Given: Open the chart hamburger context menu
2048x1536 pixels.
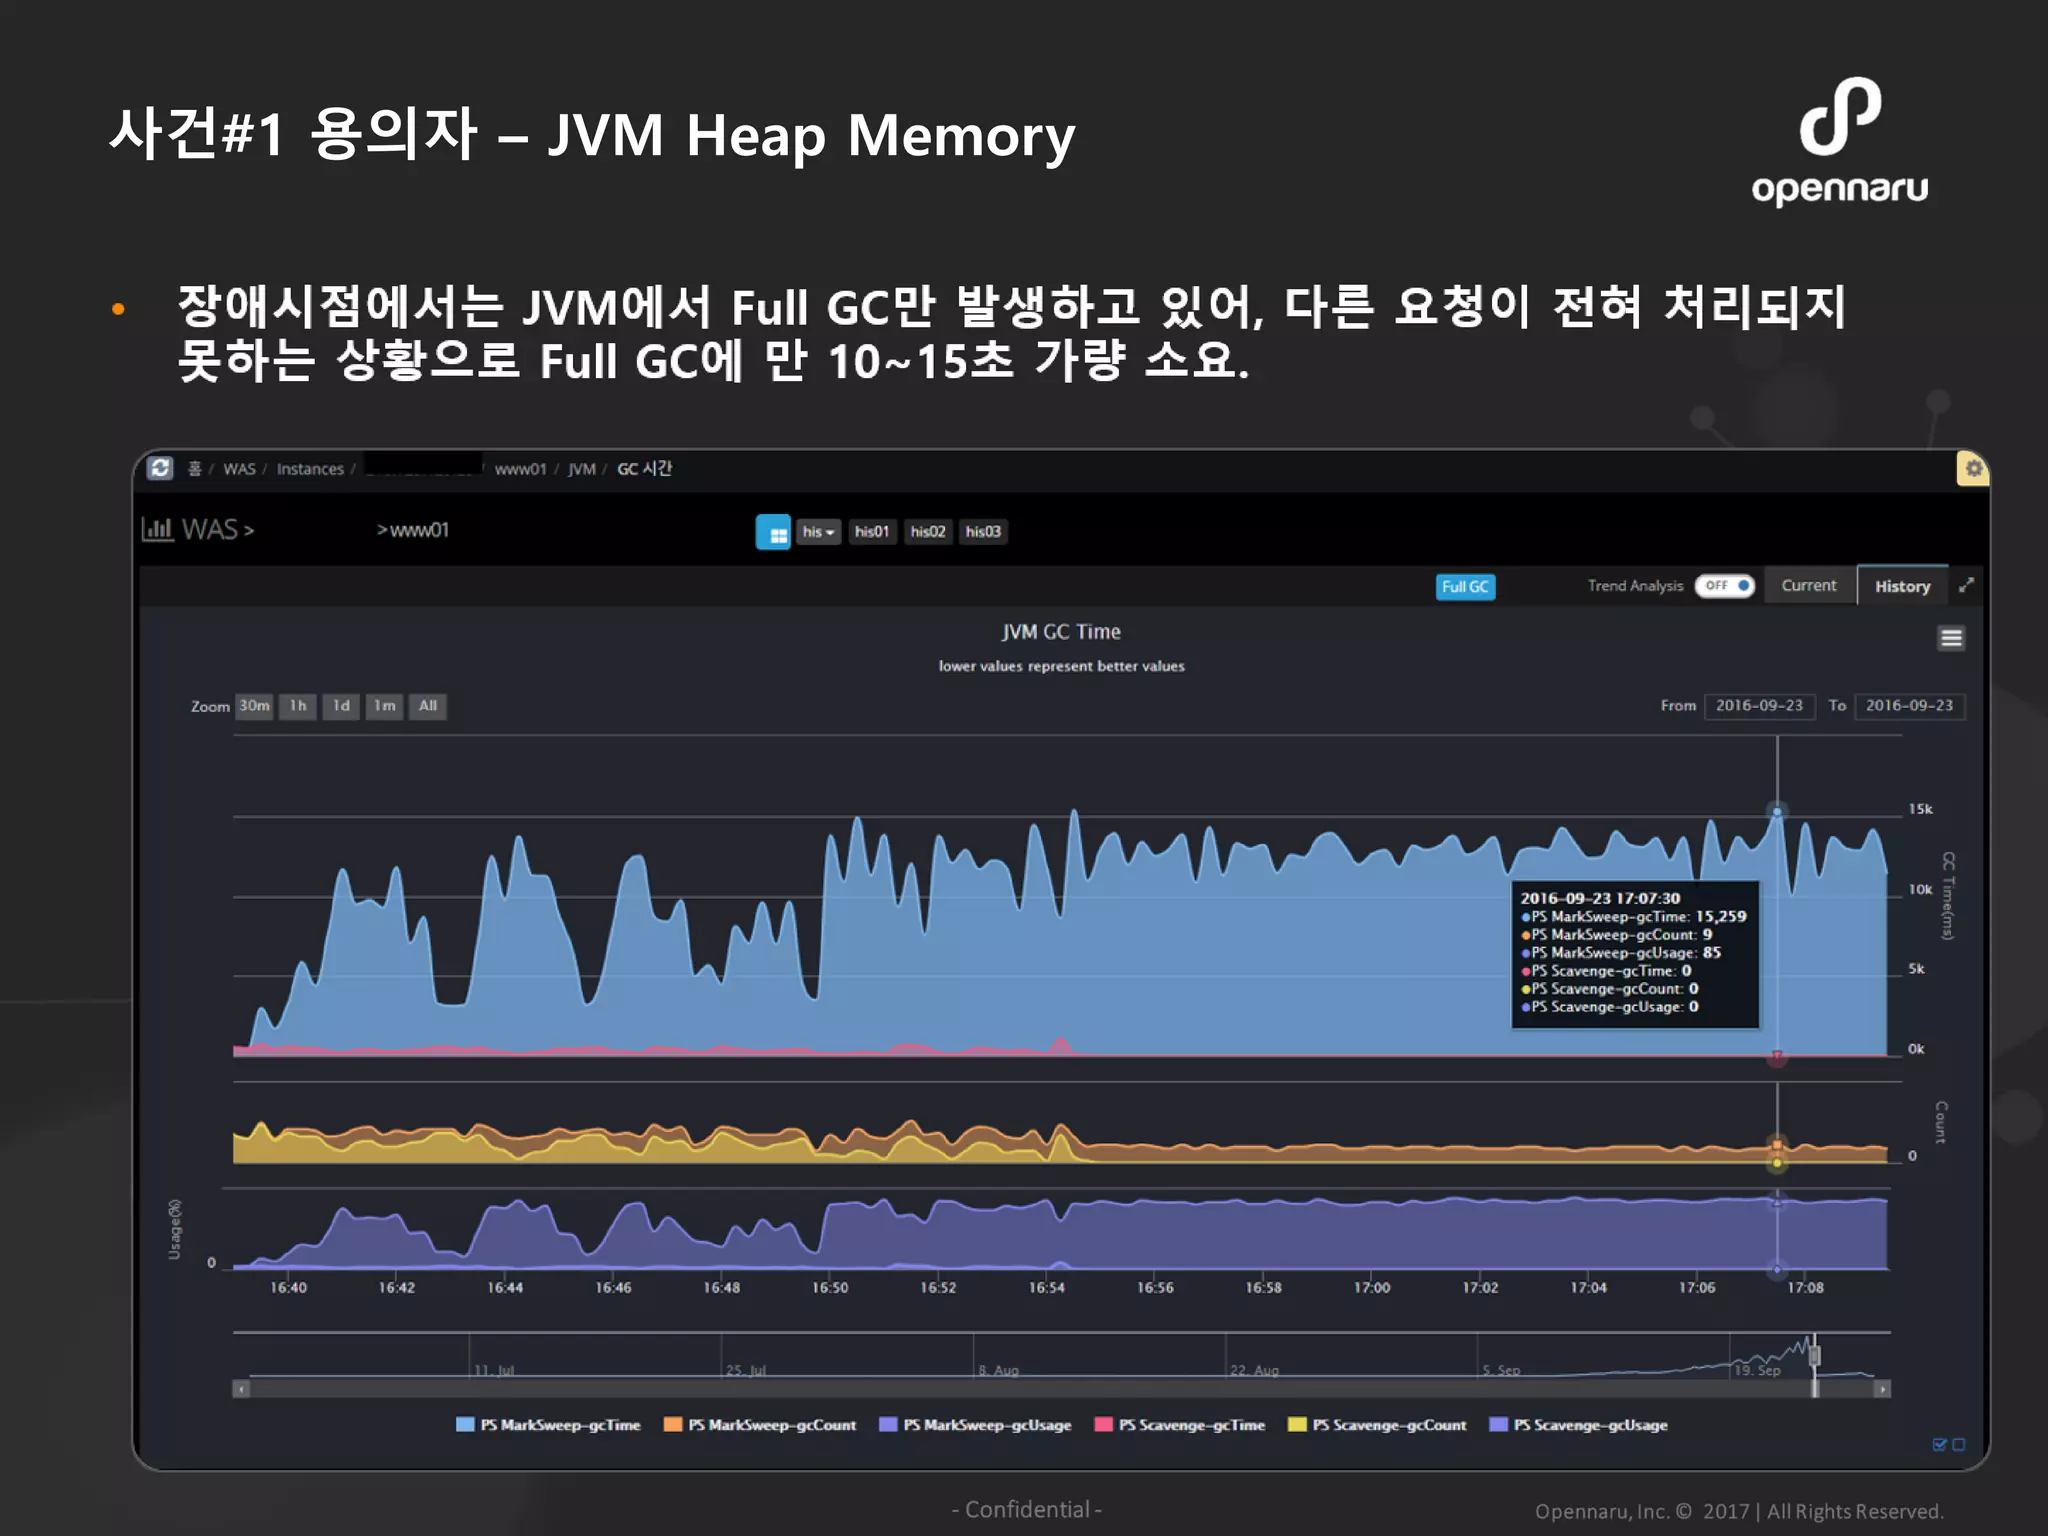Looking at the screenshot, I should tap(1951, 638).
